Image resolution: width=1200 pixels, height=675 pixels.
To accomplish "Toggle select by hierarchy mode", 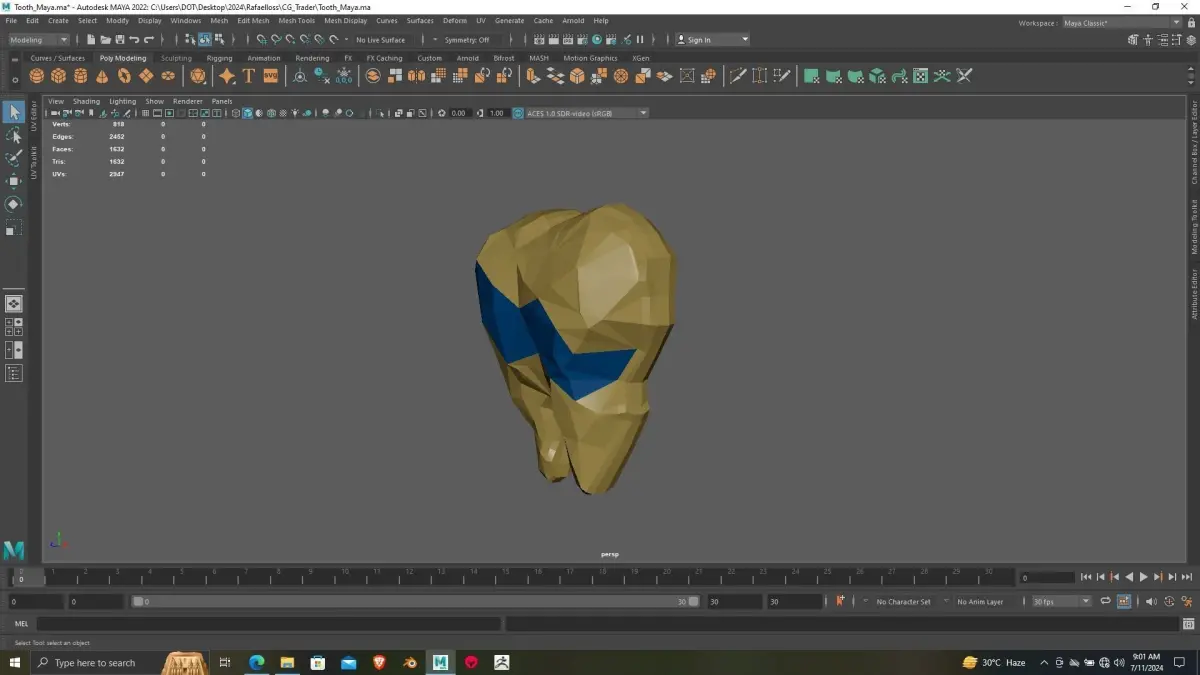I will [x=191, y=40].
